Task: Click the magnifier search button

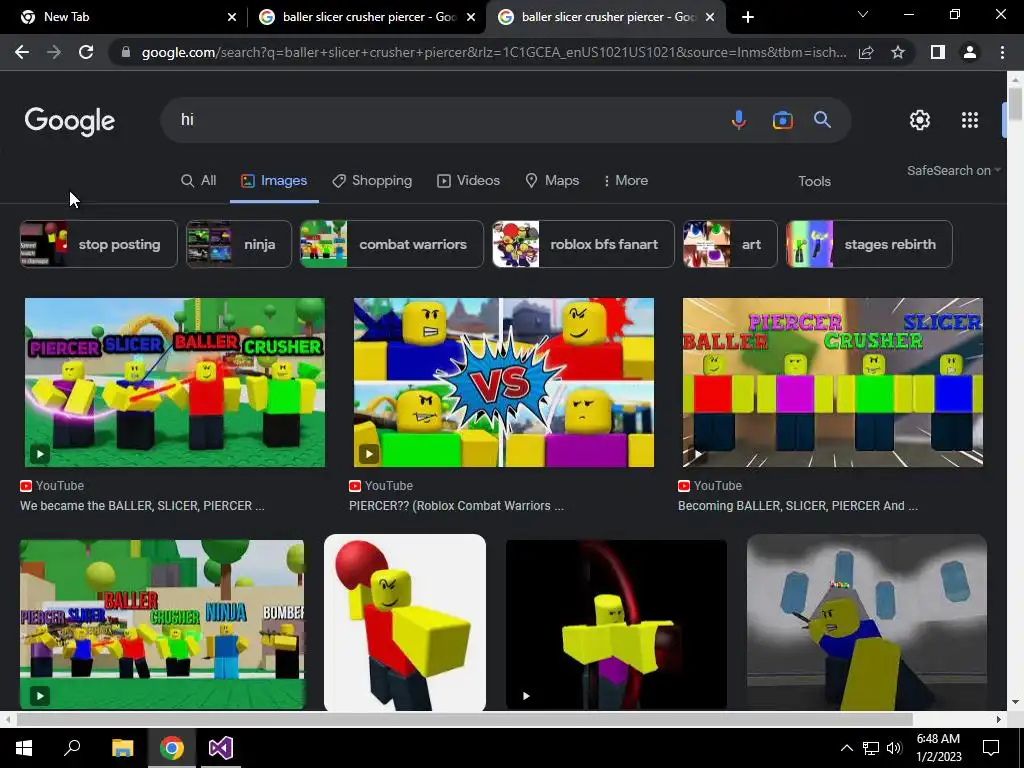Action: [822, 120]
